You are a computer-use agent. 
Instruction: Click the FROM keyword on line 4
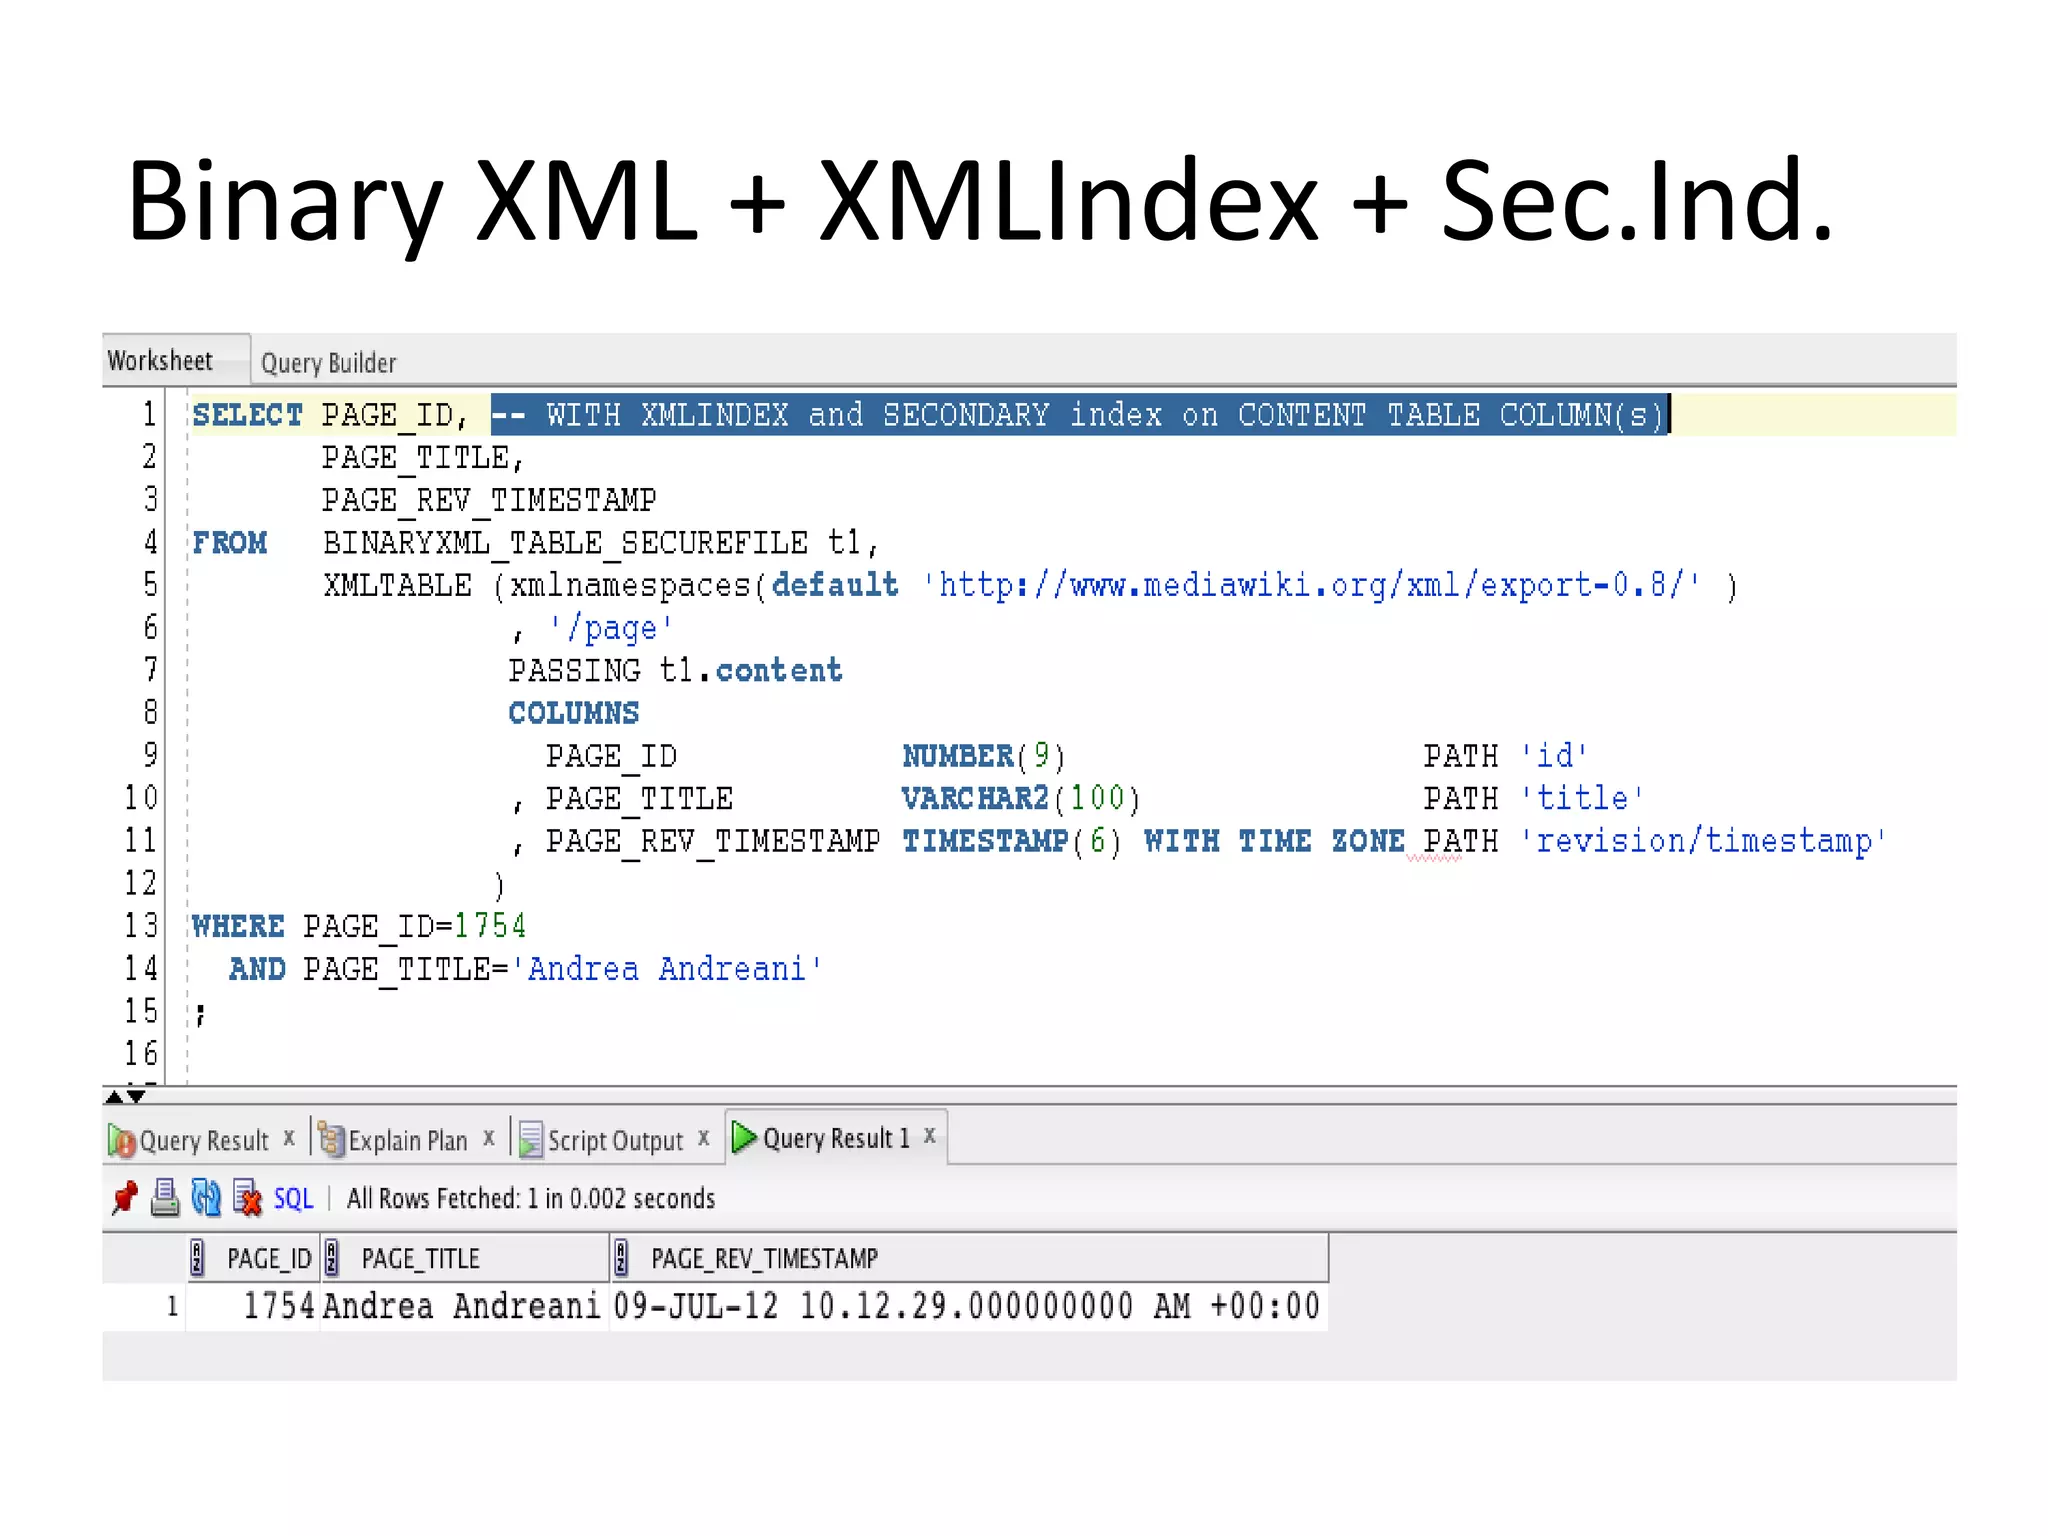click(230, 542)
